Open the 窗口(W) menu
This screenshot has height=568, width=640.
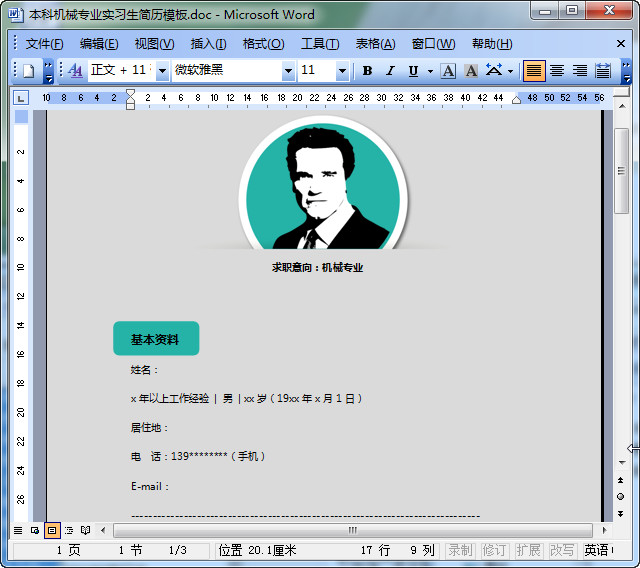433,44
